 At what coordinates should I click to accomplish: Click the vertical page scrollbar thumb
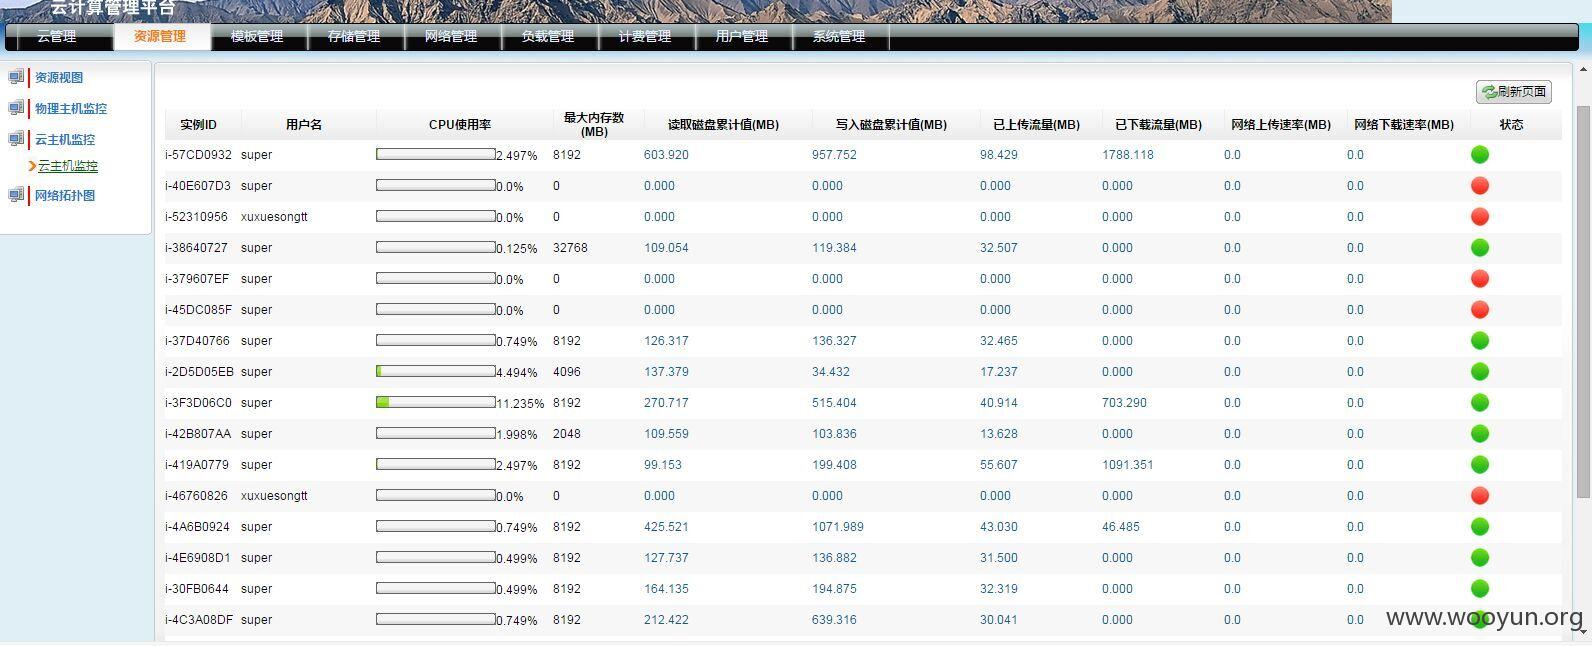1583,300
